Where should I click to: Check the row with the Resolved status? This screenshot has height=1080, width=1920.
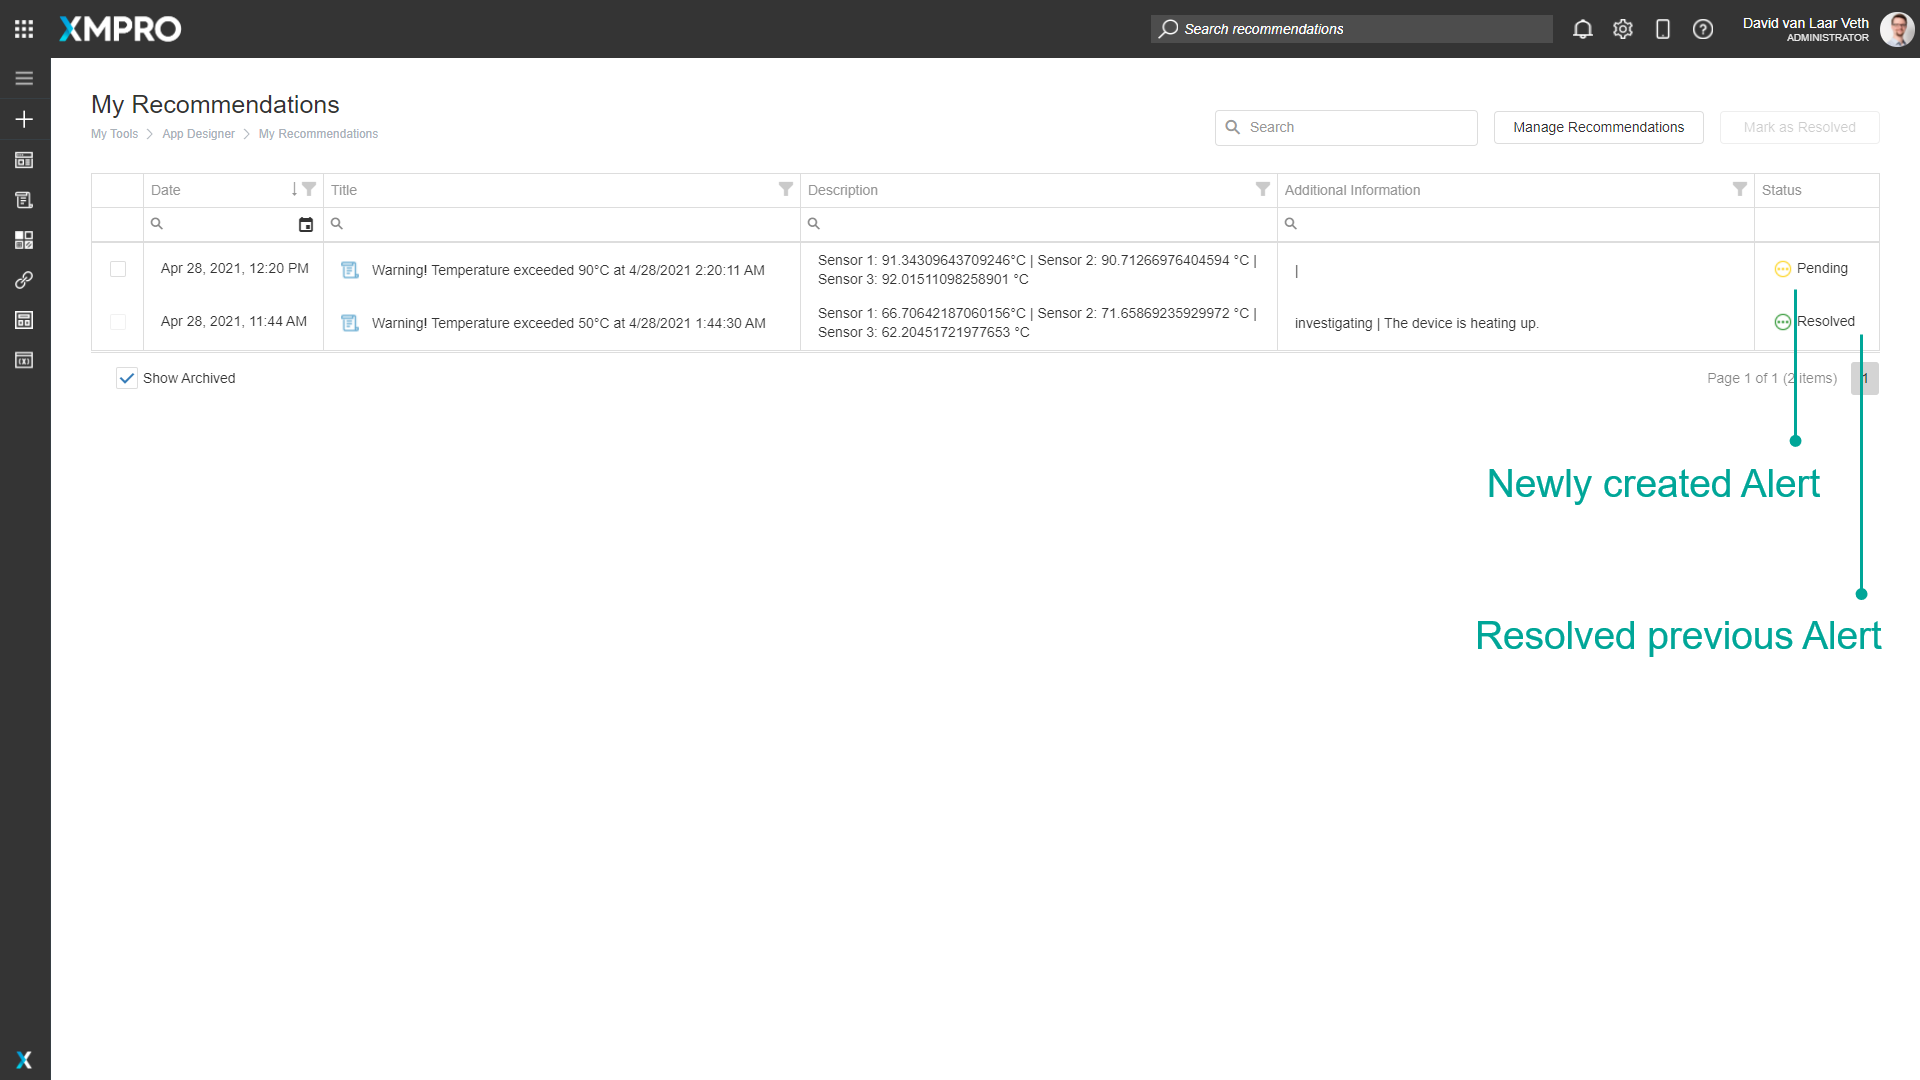pos(117,322)
